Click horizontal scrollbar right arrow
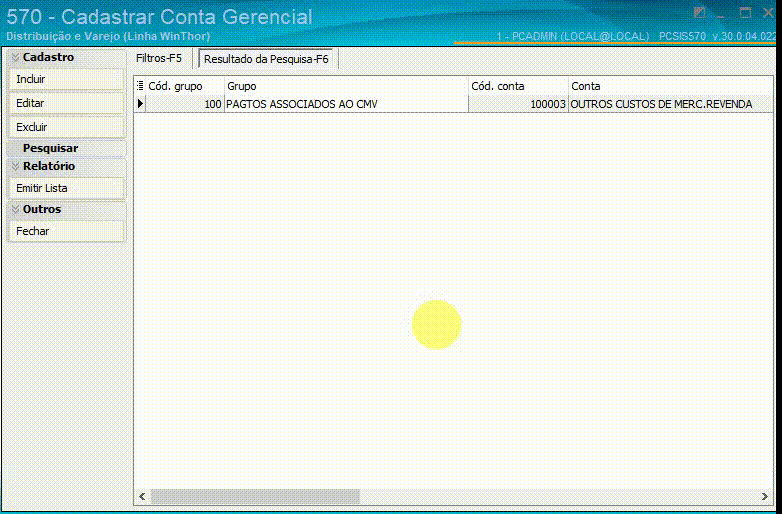782x514 pixels. point(765,496)
